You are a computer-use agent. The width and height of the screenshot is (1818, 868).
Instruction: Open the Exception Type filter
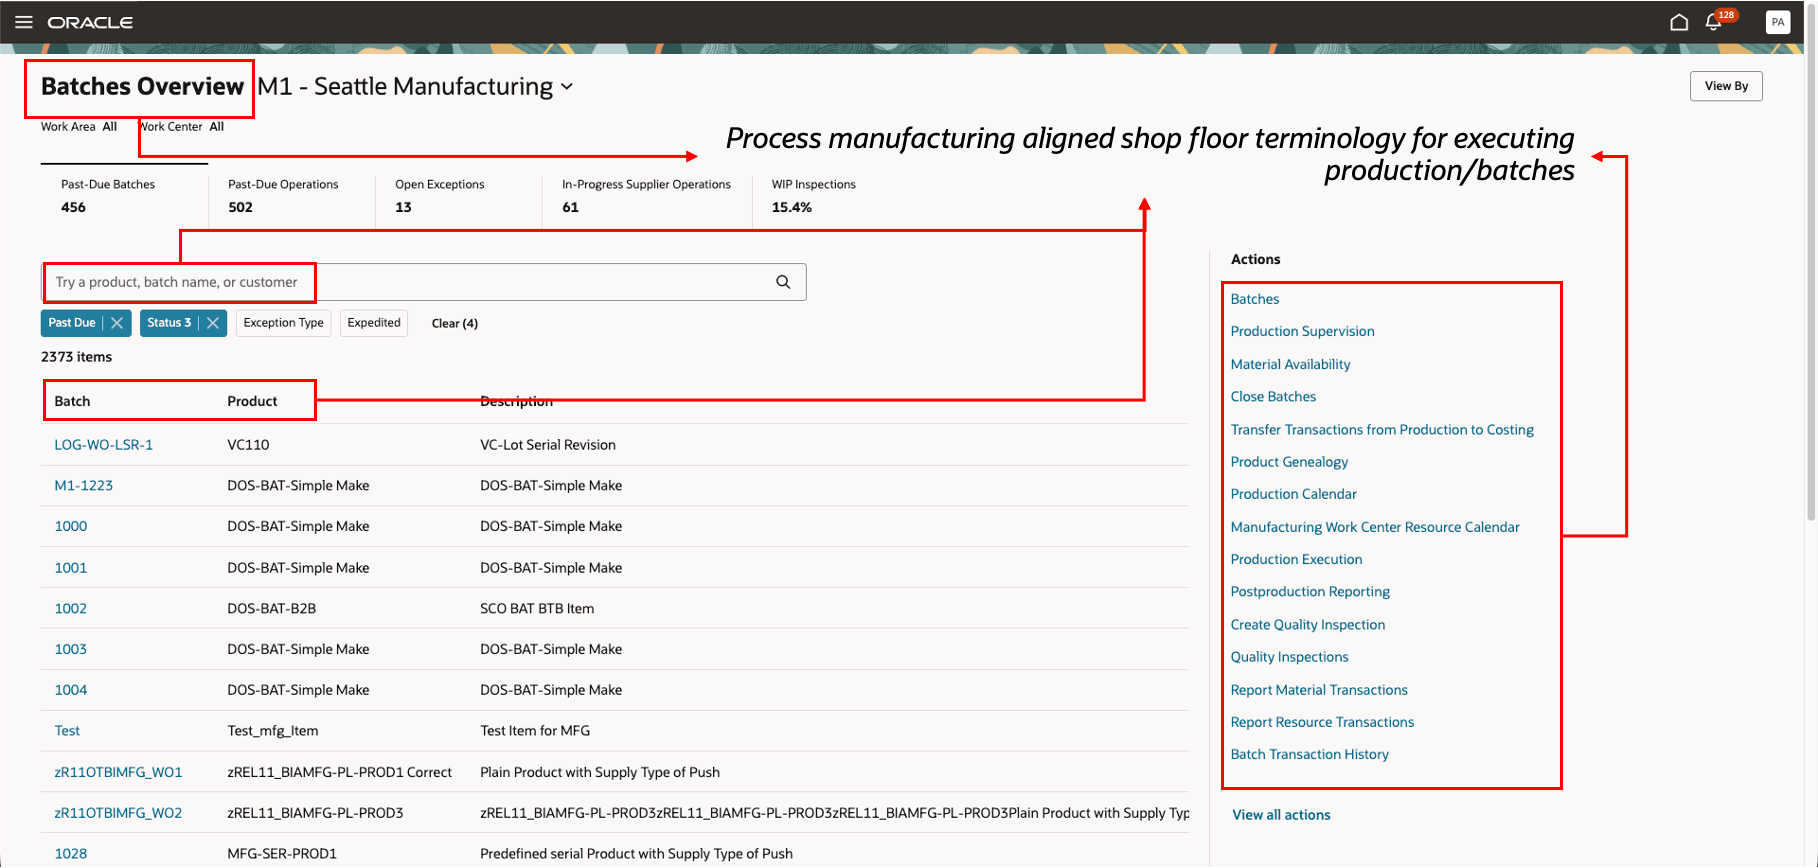coord(283,323)
